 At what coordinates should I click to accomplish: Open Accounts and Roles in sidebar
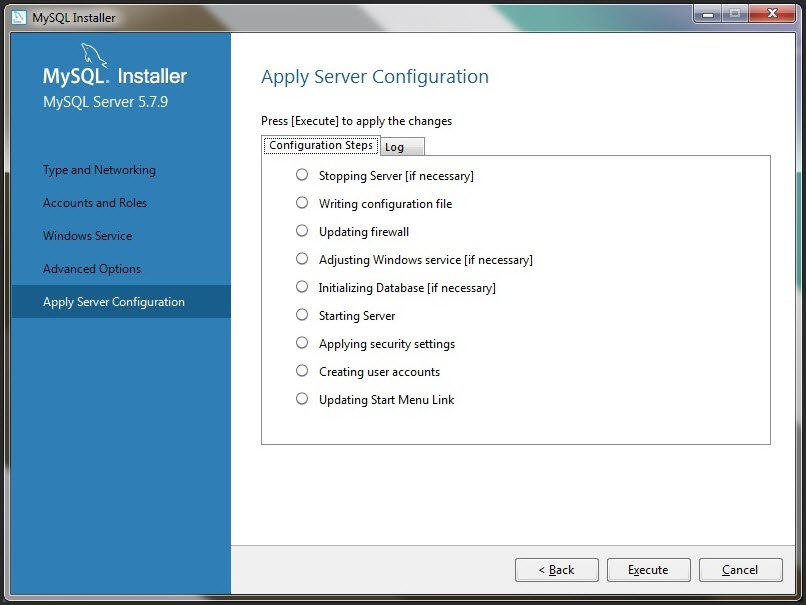(95, 203)
